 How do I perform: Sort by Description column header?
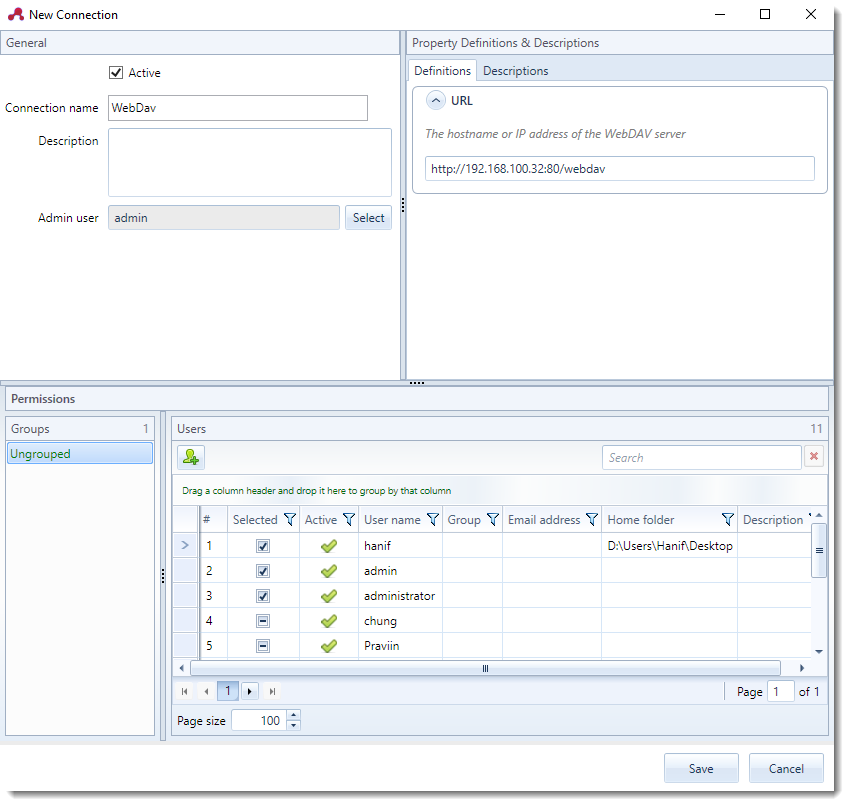pos(773,520)
